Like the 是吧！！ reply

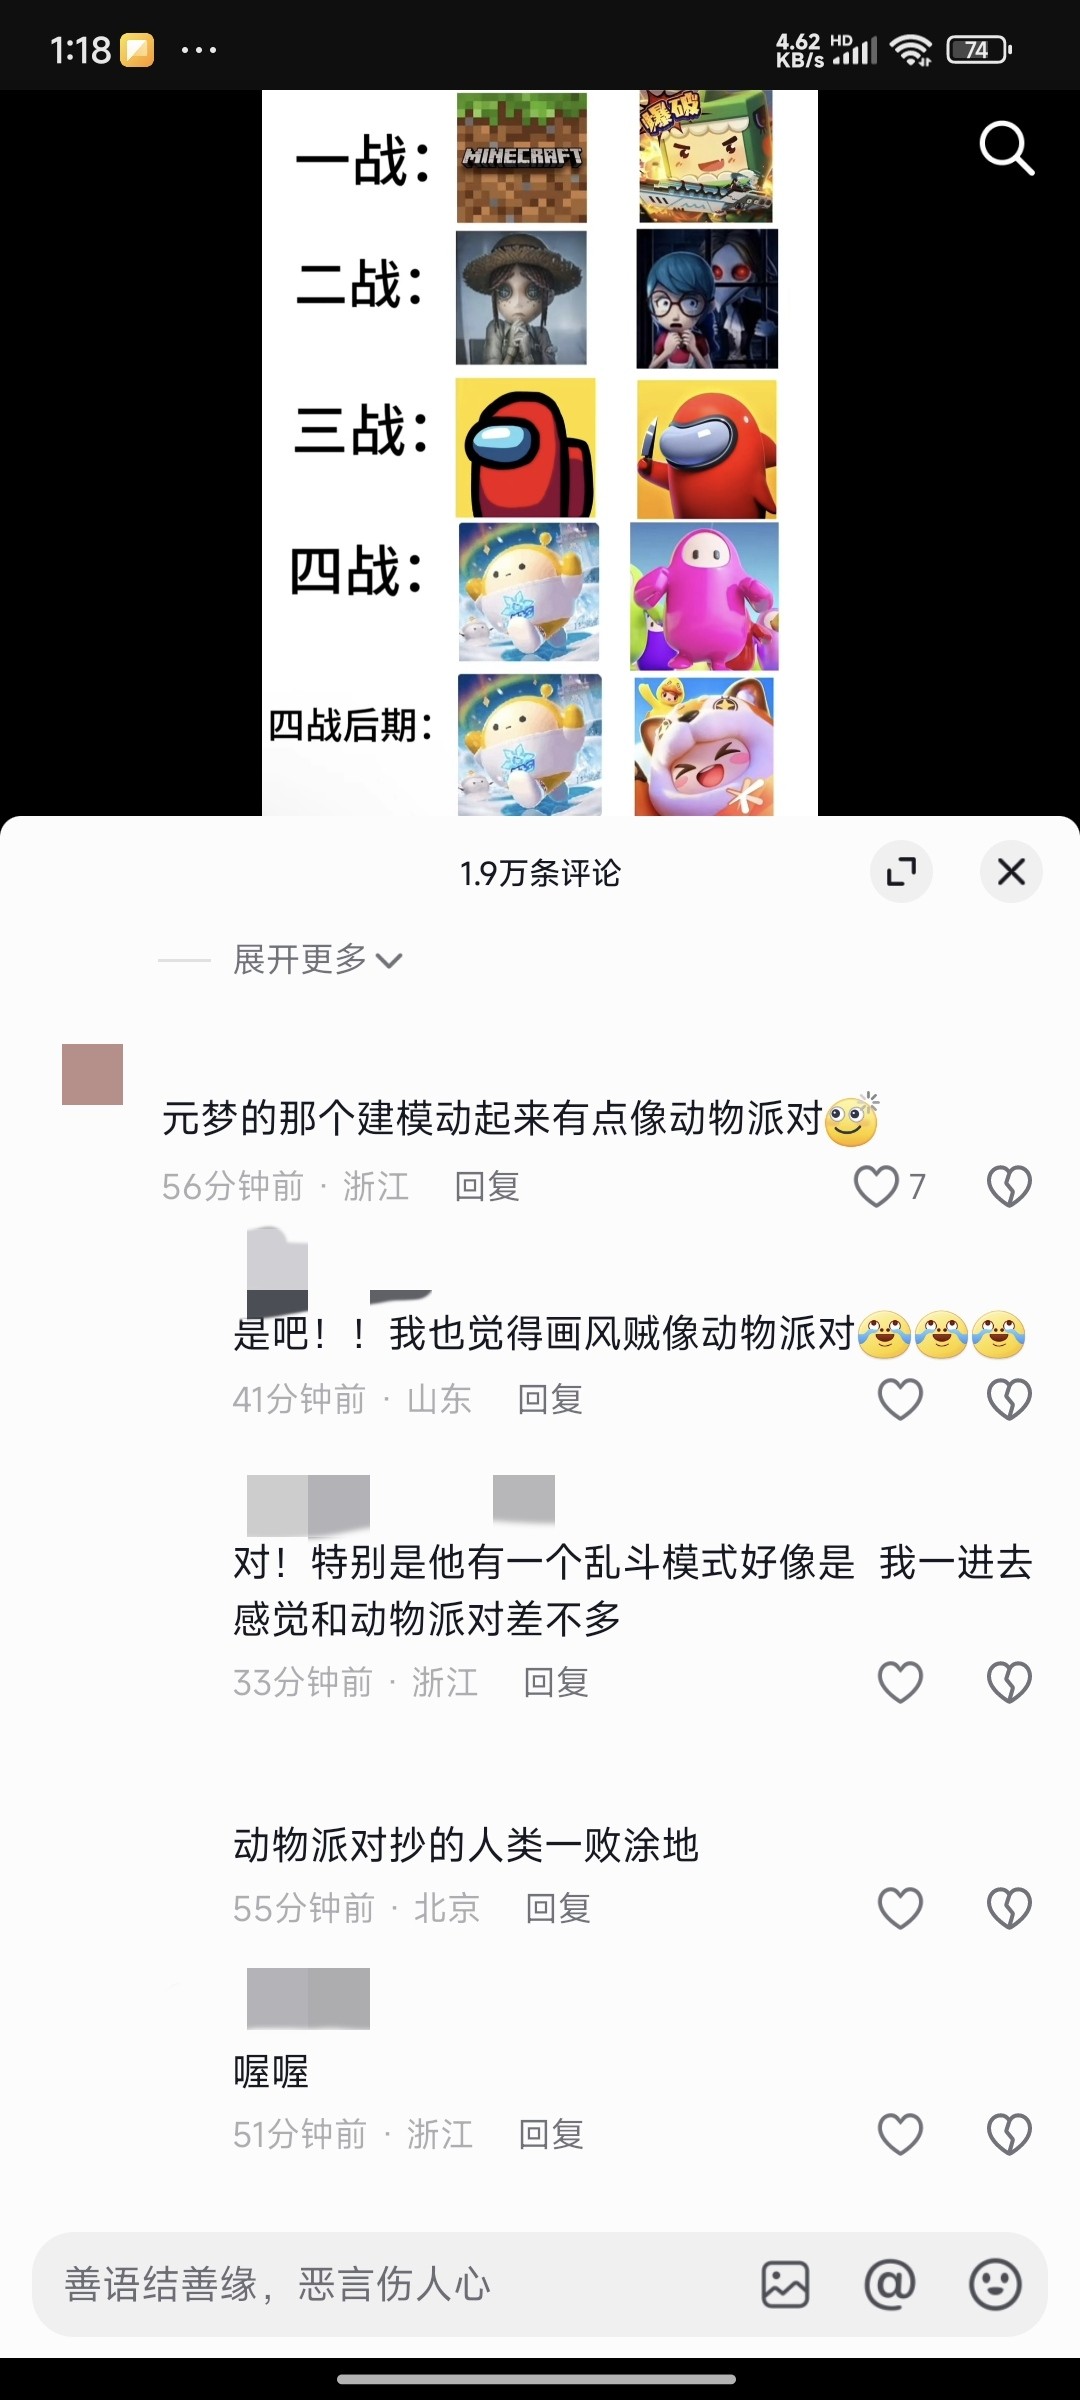pyautogui.click(x=900, y=1399)
